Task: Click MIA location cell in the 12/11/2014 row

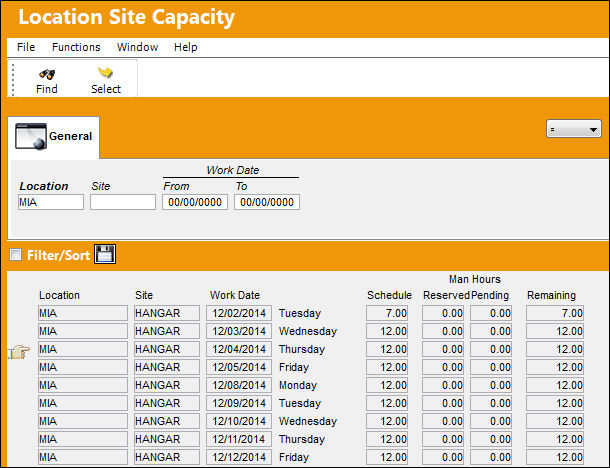Action: point(83,439)
